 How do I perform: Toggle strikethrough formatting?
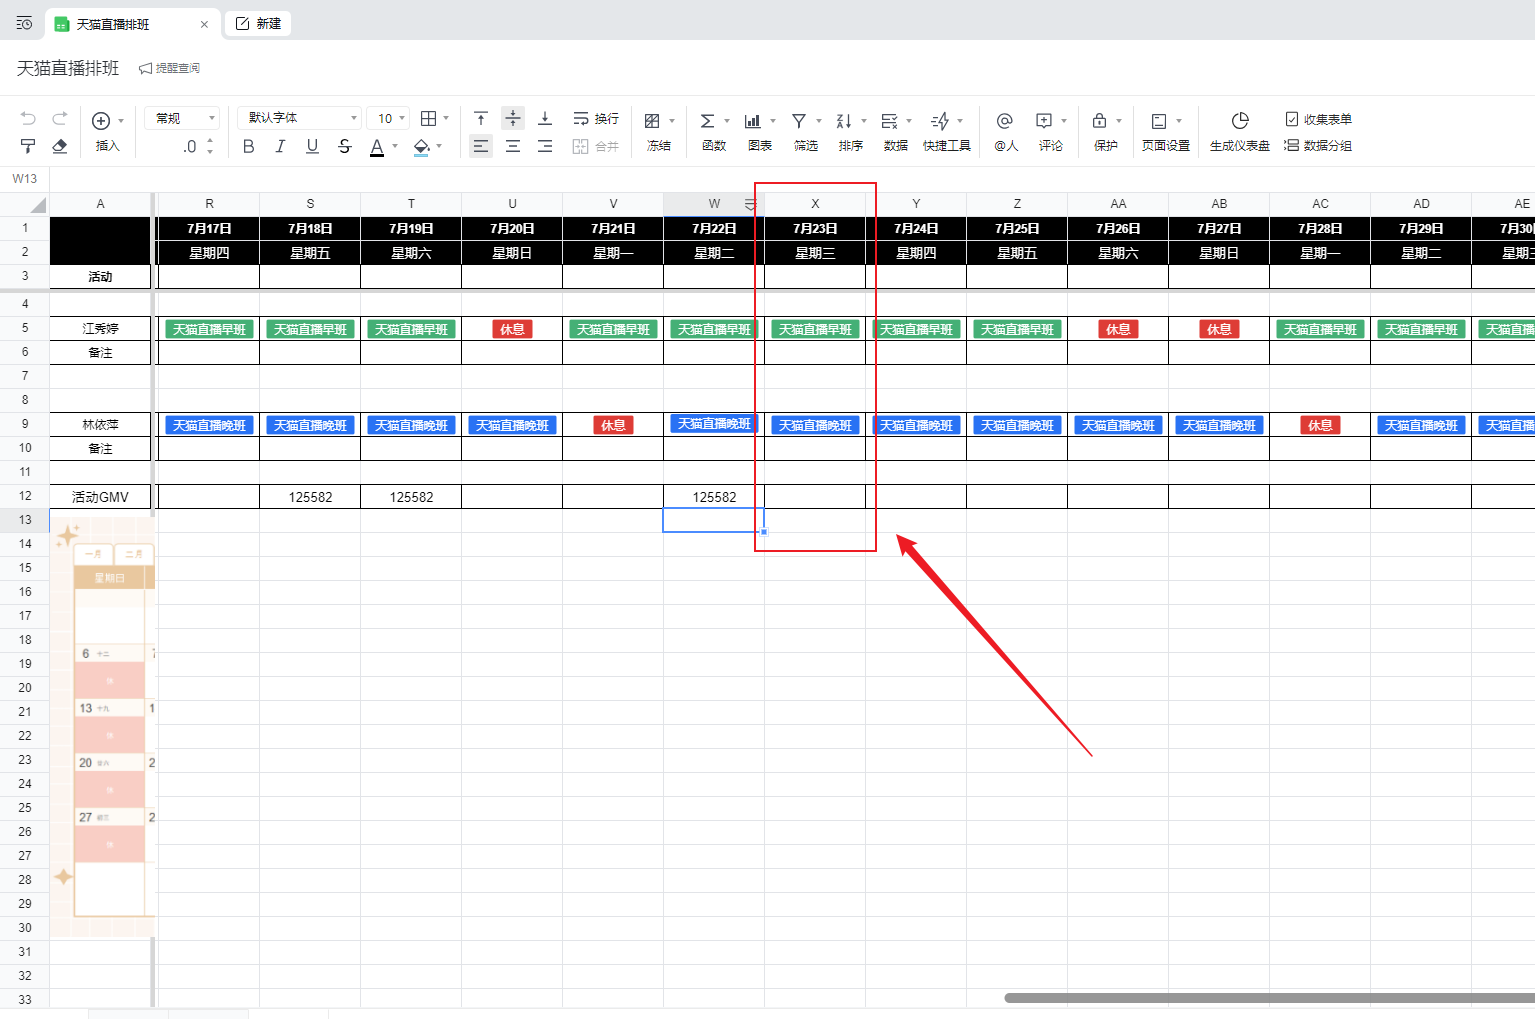[345, 146]
